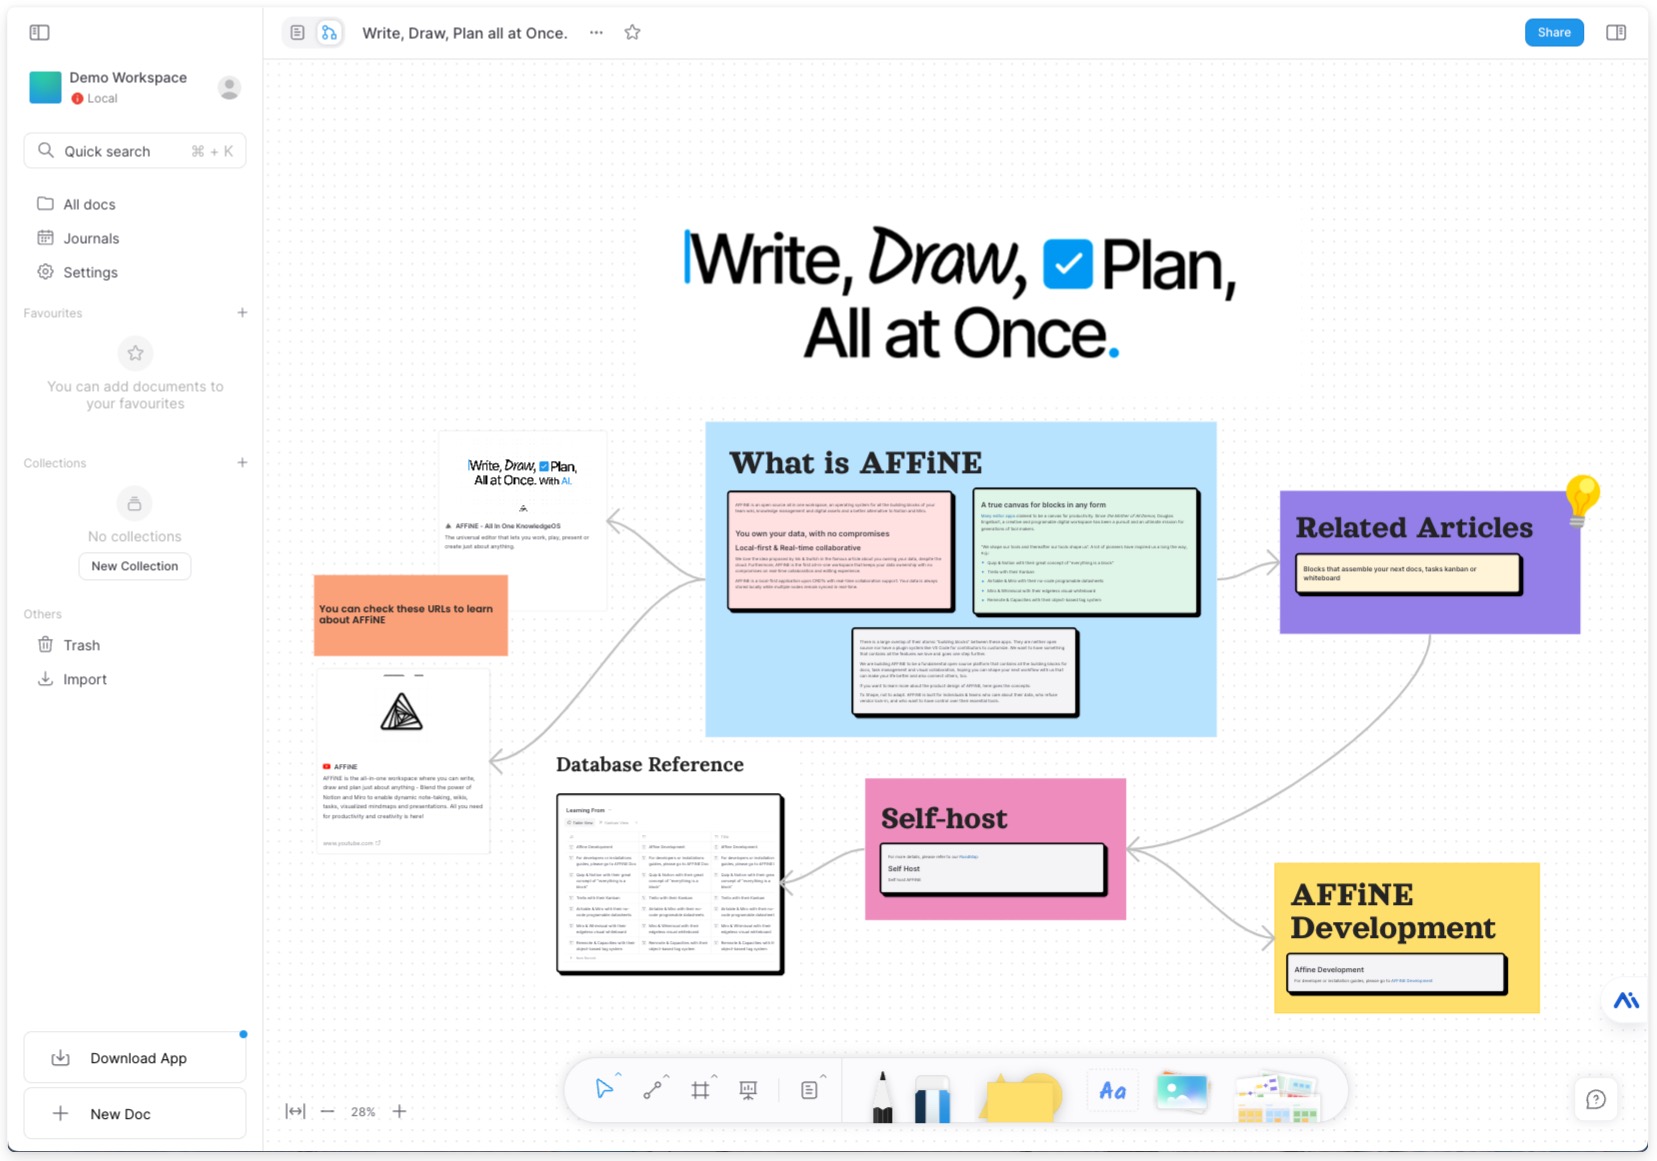Screen dimensions: 1657x1161
Task: Click the Affine Development note card
Action: coord(1396,975)
